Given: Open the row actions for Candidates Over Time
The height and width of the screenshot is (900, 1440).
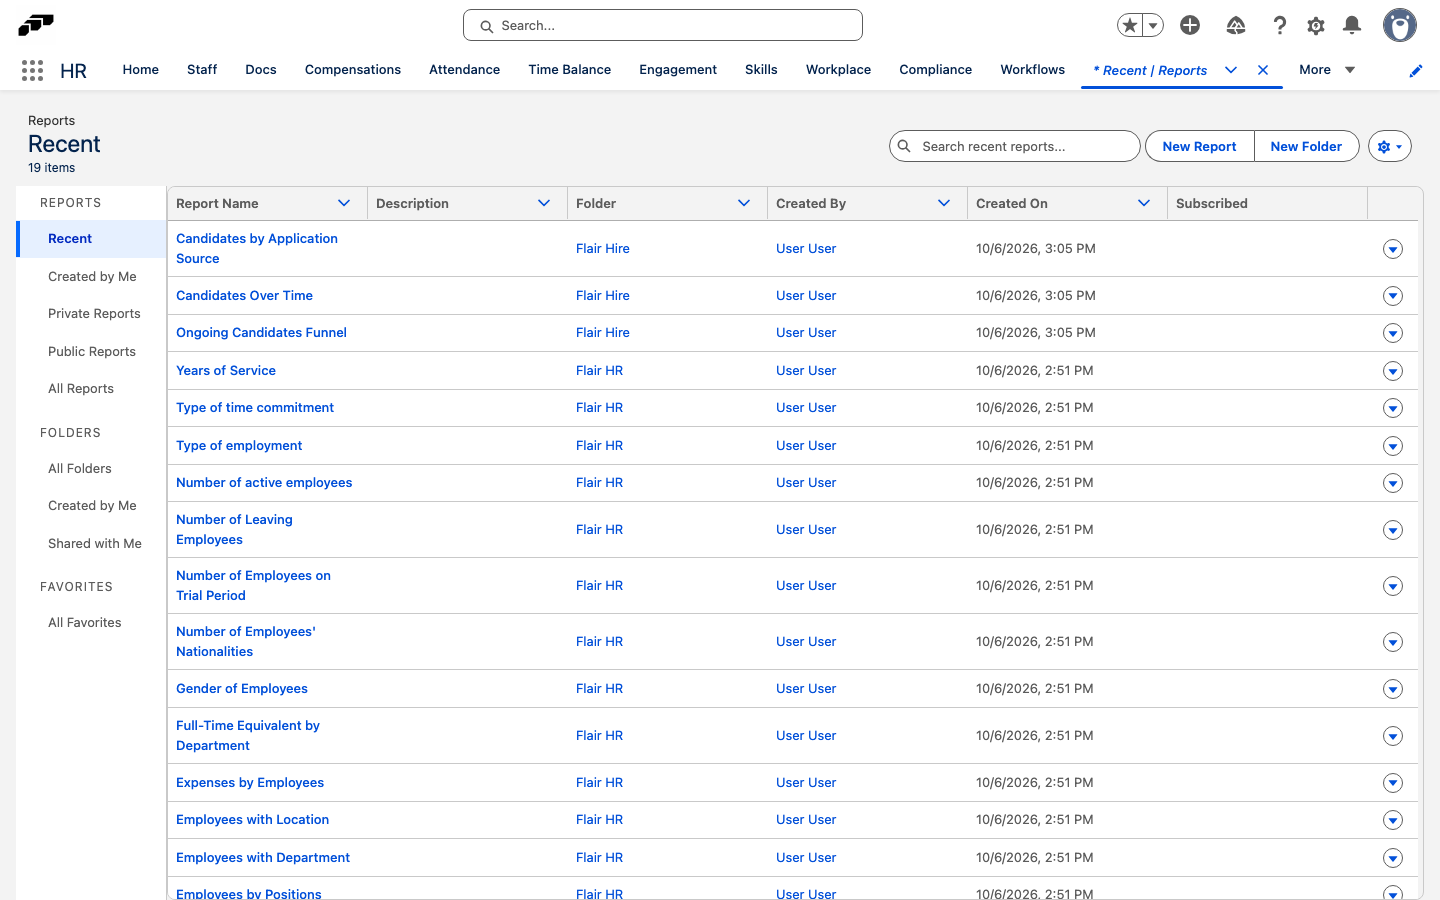Looking at the screenshot, I should point(1393,296).
